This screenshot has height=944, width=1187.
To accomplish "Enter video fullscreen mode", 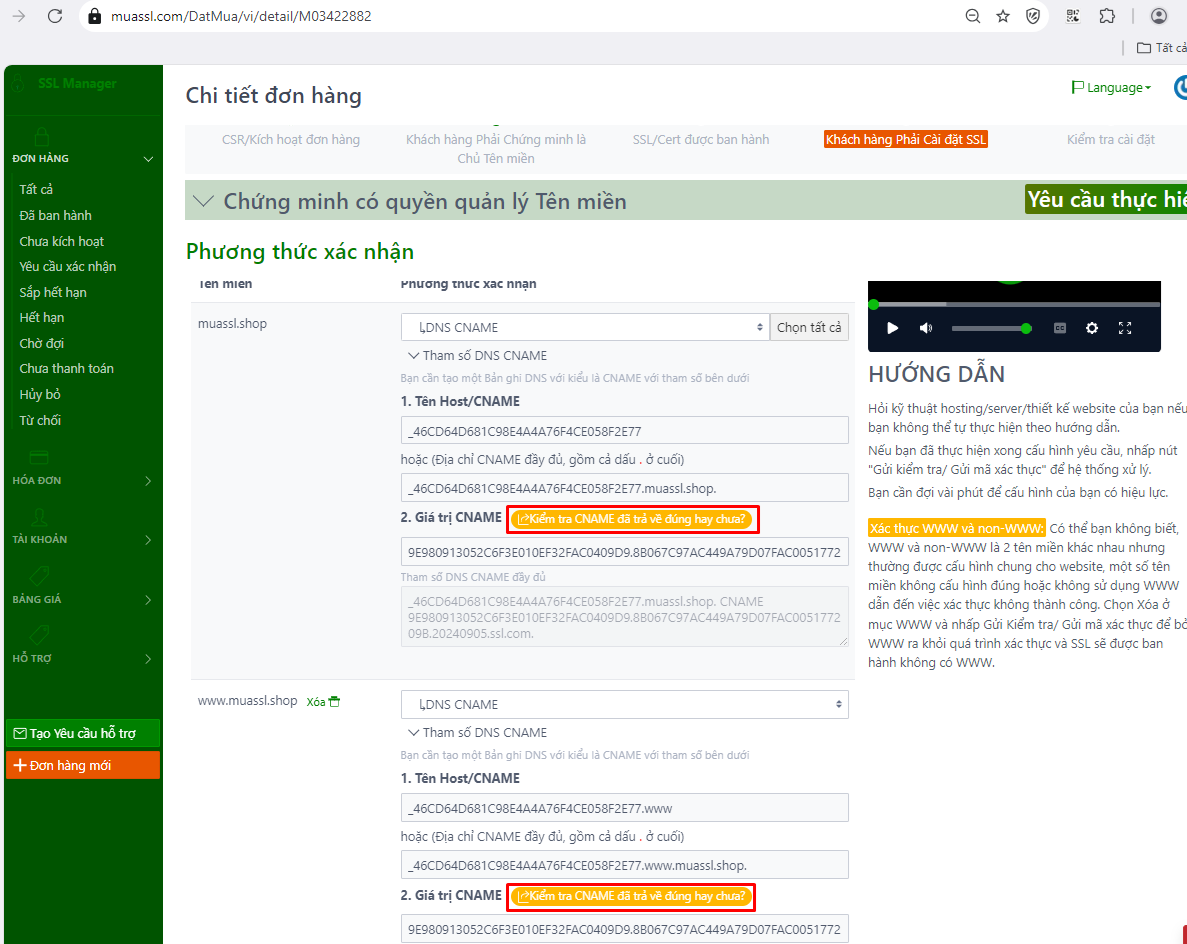I will coord(1125,328).
